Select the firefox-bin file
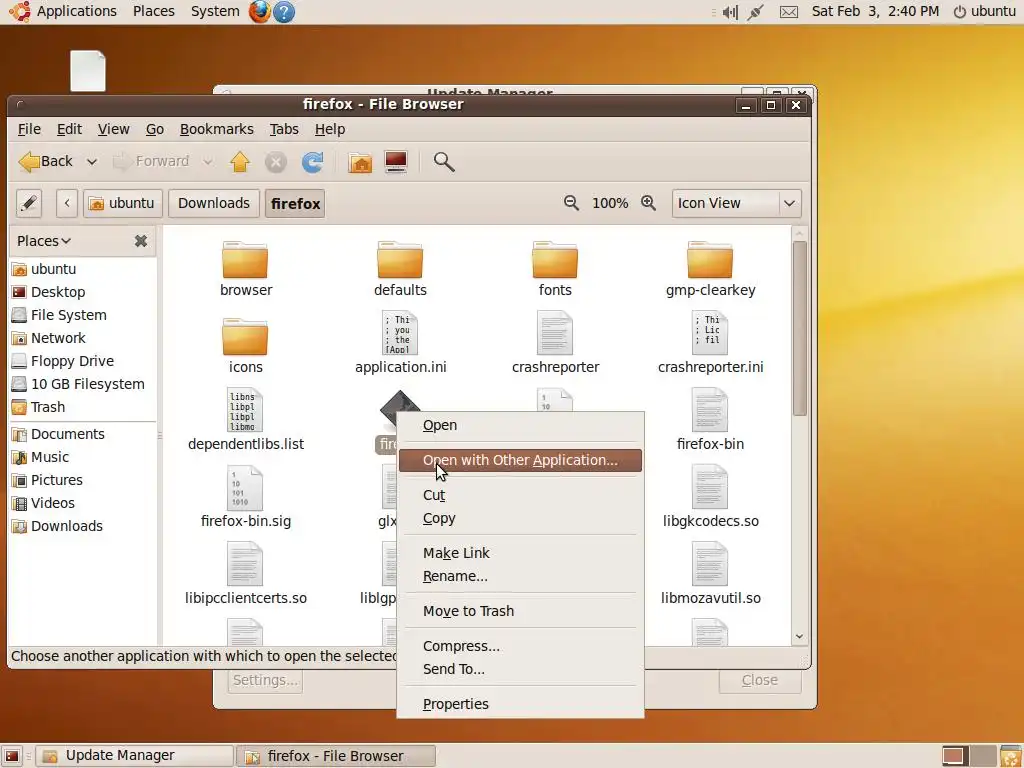This screenshot has width=1024, height=768. [x=711, y=420]
